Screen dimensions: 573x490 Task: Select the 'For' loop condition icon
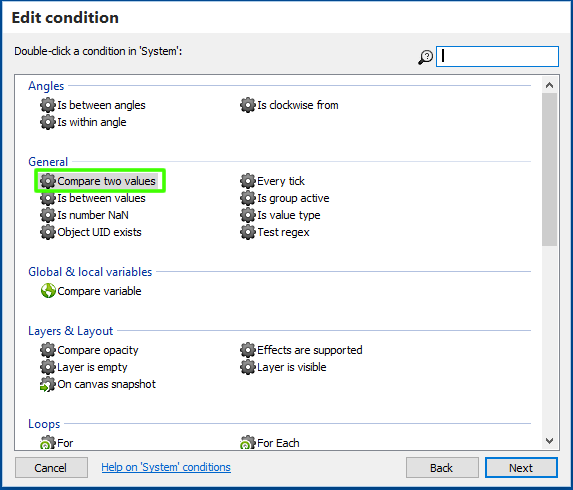point(48,442)
